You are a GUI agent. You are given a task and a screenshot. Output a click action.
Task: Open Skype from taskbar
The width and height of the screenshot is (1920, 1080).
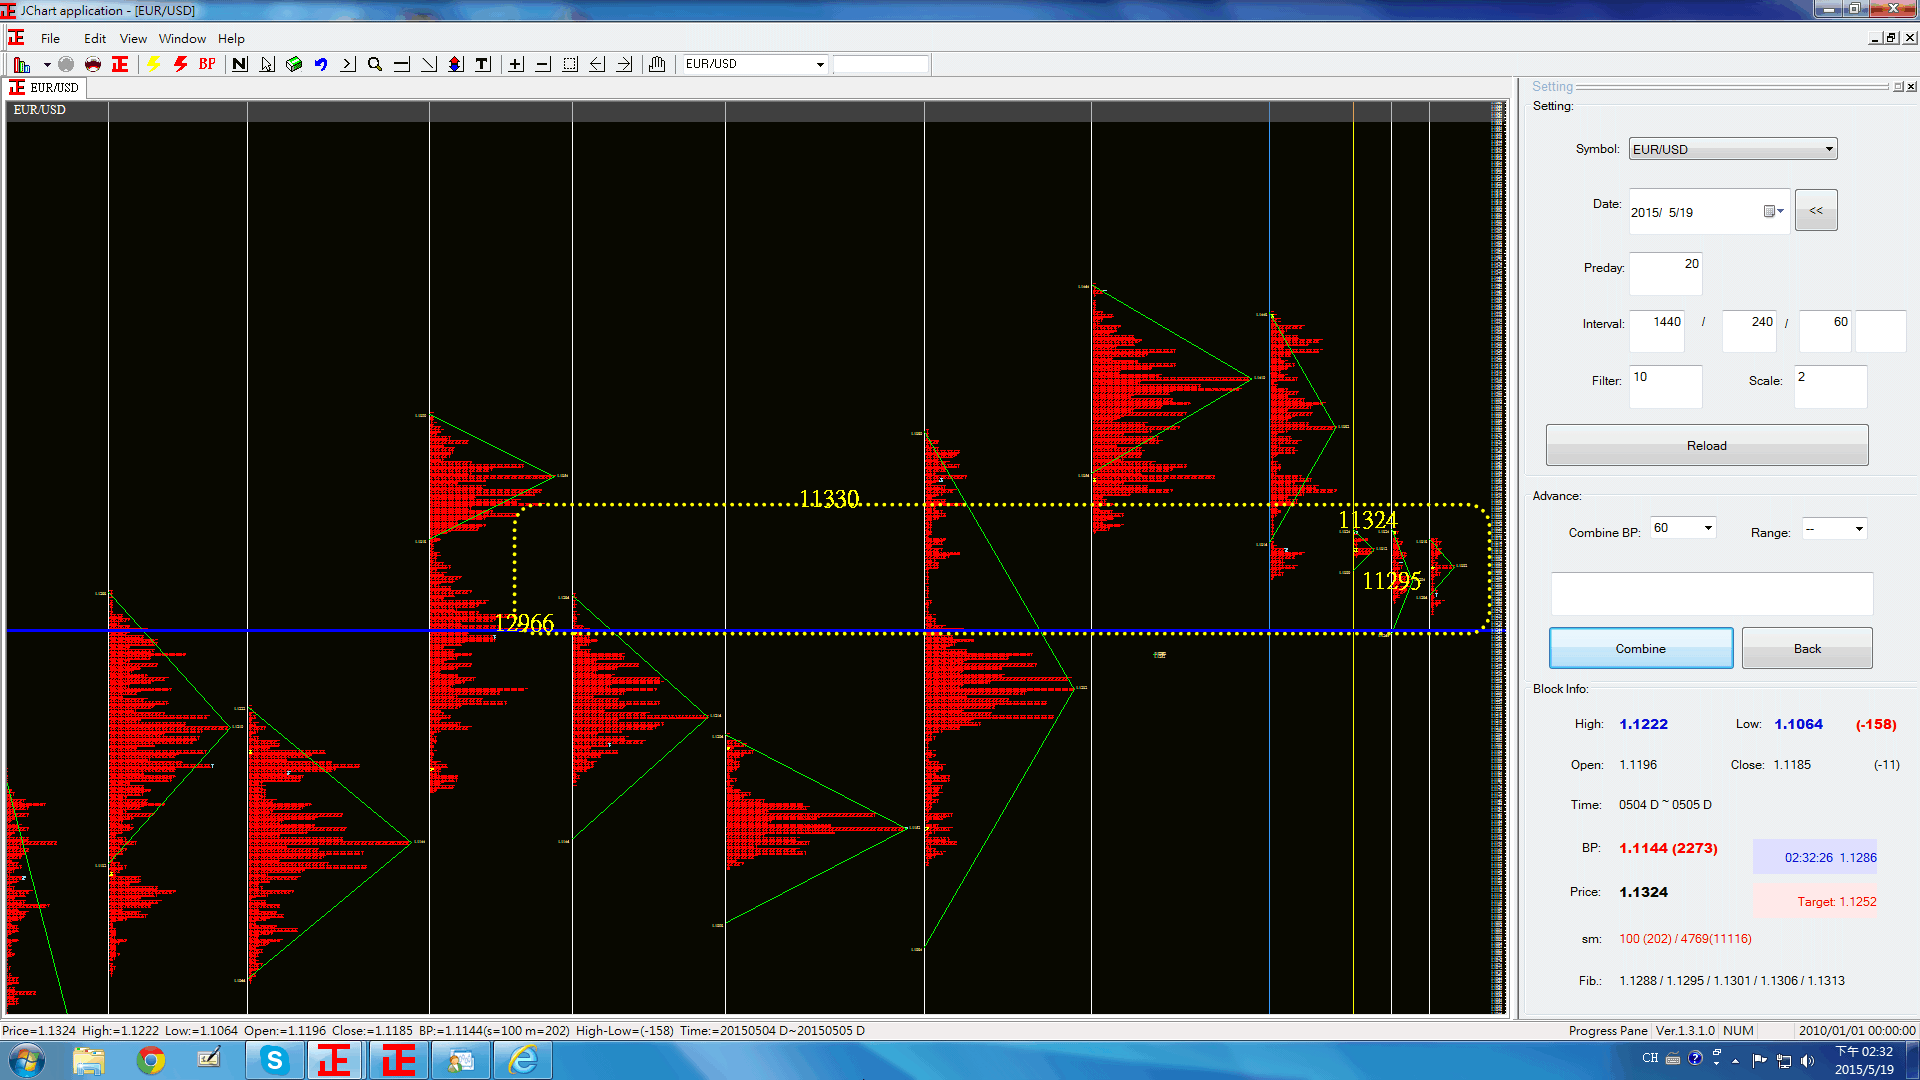(274, 1060)
